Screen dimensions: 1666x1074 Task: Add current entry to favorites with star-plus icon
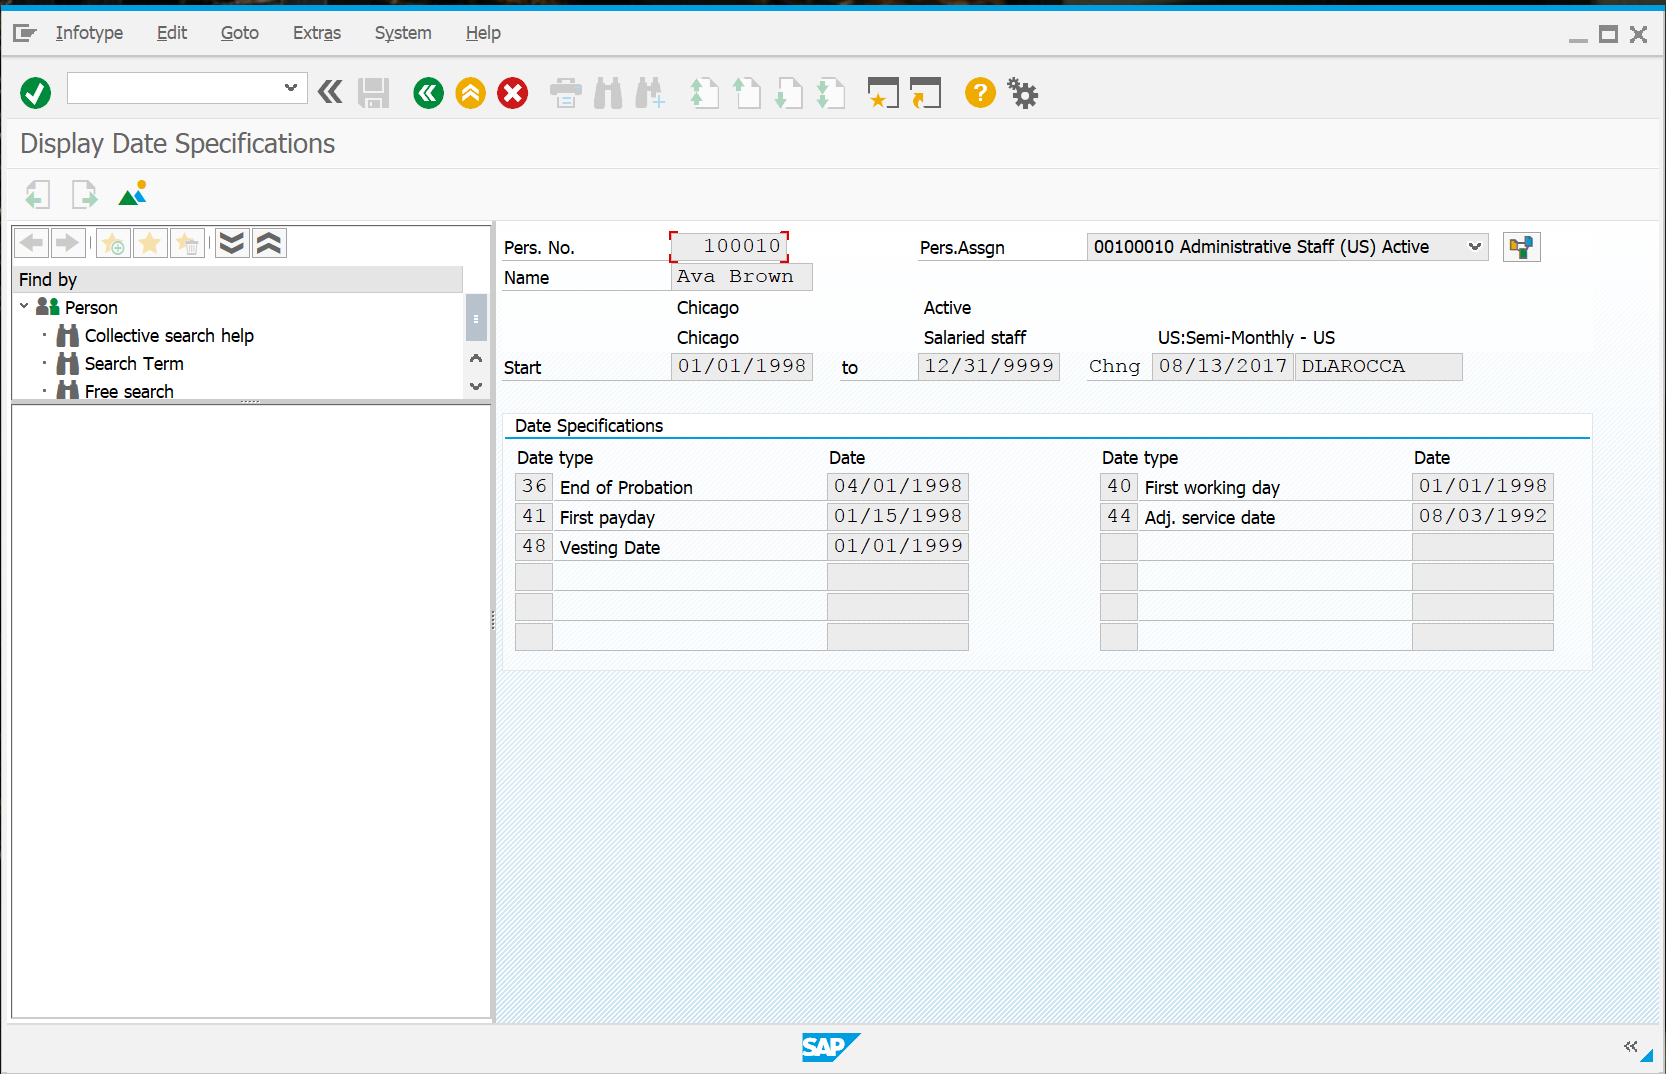pos(113,242)
